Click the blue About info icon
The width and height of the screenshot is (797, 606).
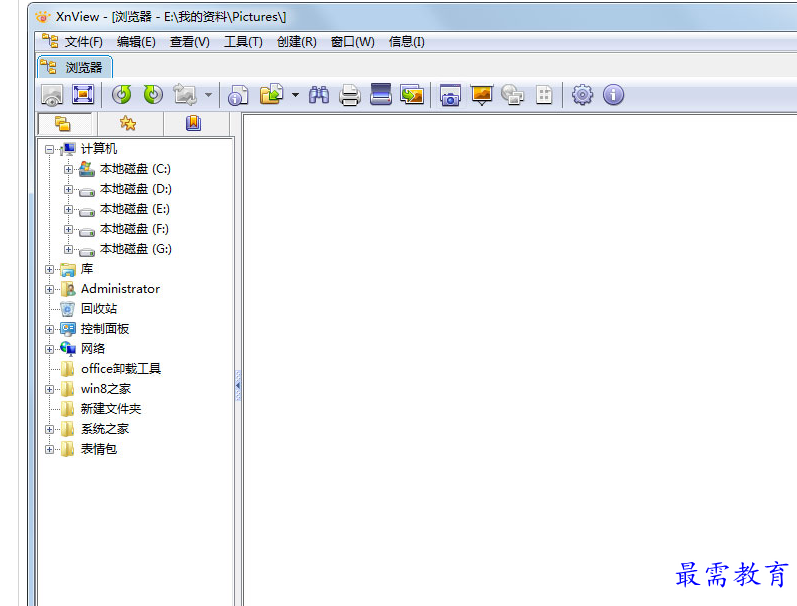point(614,95)
